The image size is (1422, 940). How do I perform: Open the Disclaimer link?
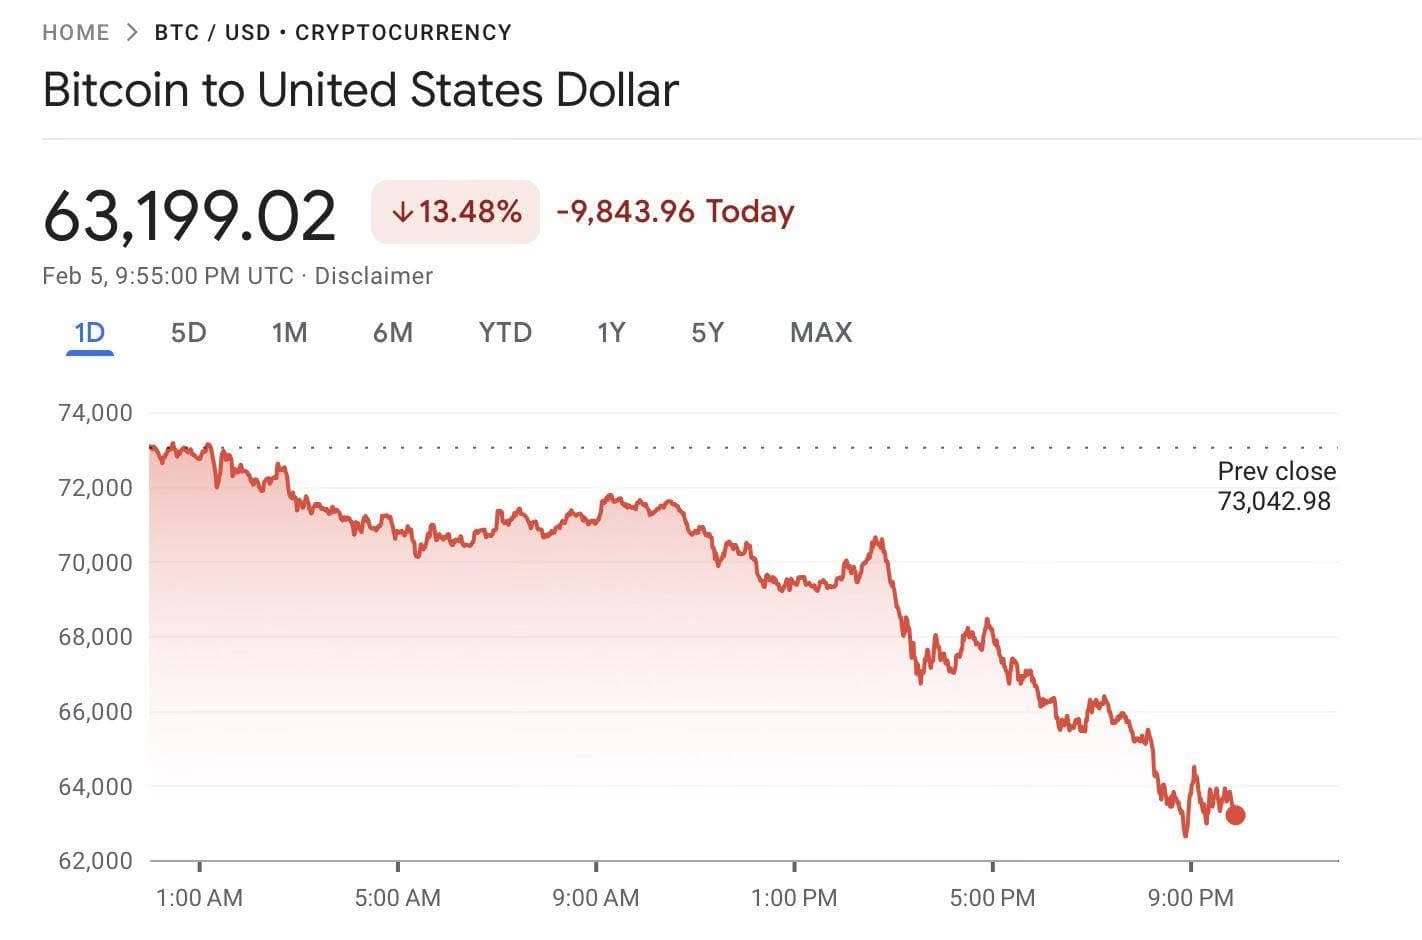point(373,276)
